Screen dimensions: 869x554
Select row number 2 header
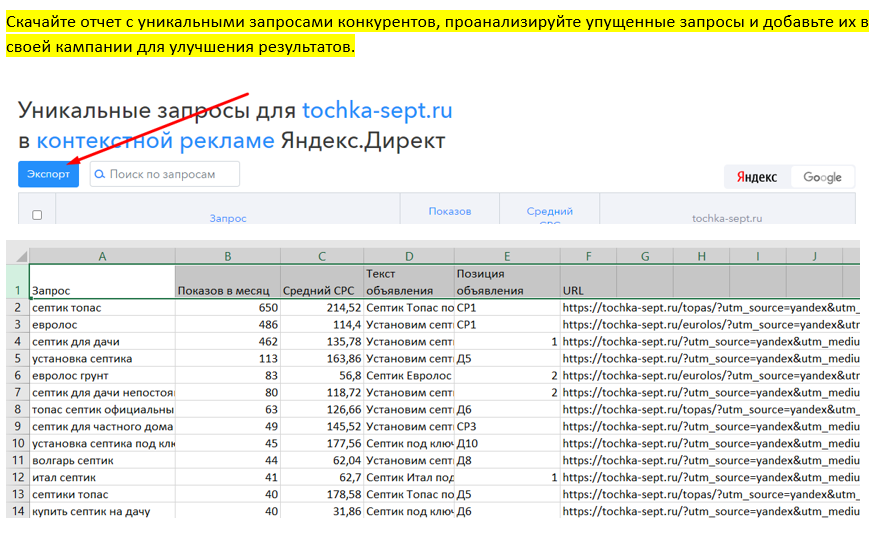click(x=17, y=307)
